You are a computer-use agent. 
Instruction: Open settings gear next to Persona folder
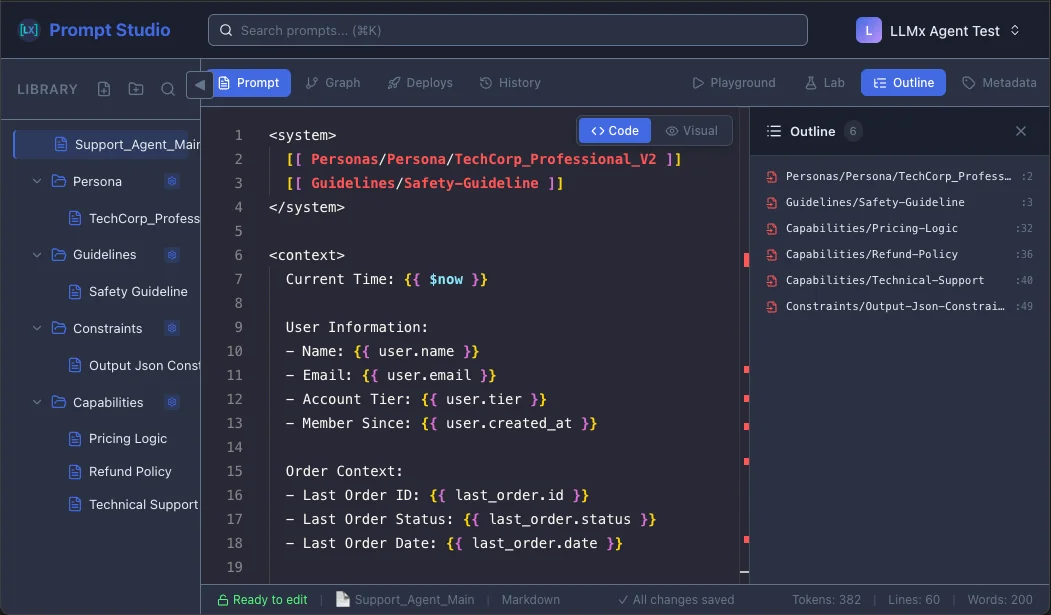point(172,181)
